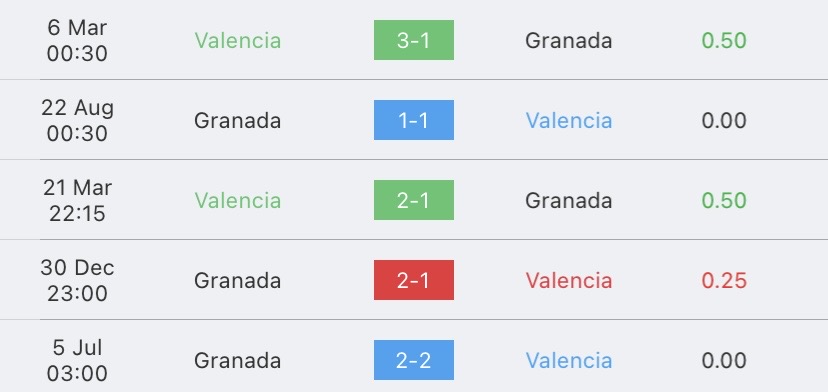
Task: Open Valencia home team on 21 Mar
Action: point(238,200)
